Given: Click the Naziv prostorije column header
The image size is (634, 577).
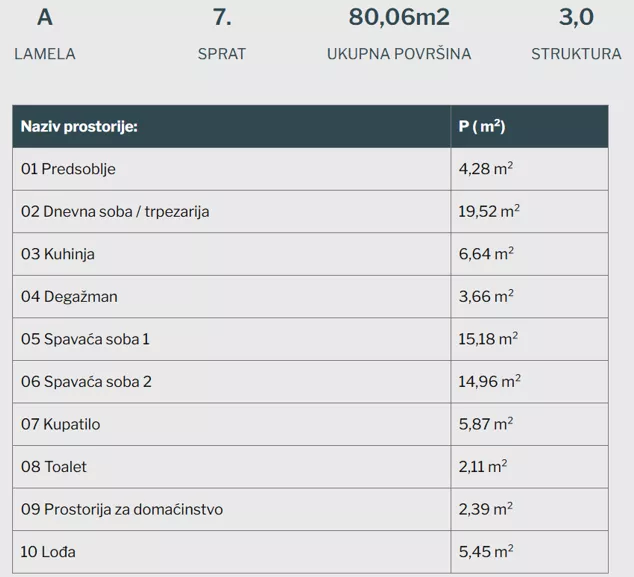Looking at the screenshot, I should [x=79, y=127].
